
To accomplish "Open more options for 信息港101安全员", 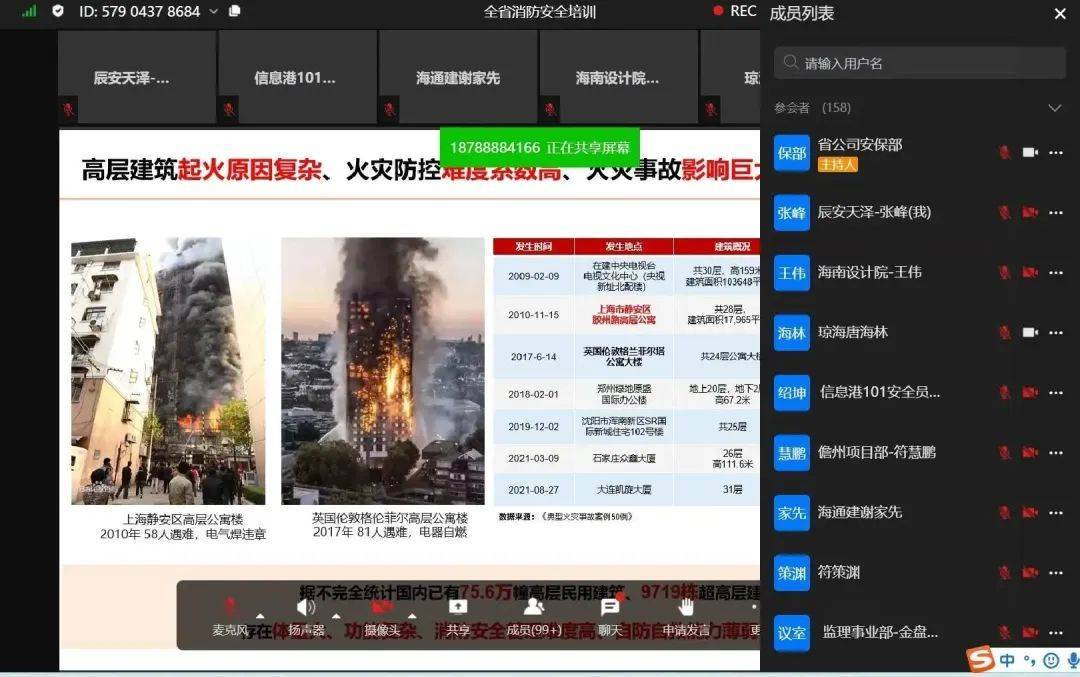I will pos(1056,392).
